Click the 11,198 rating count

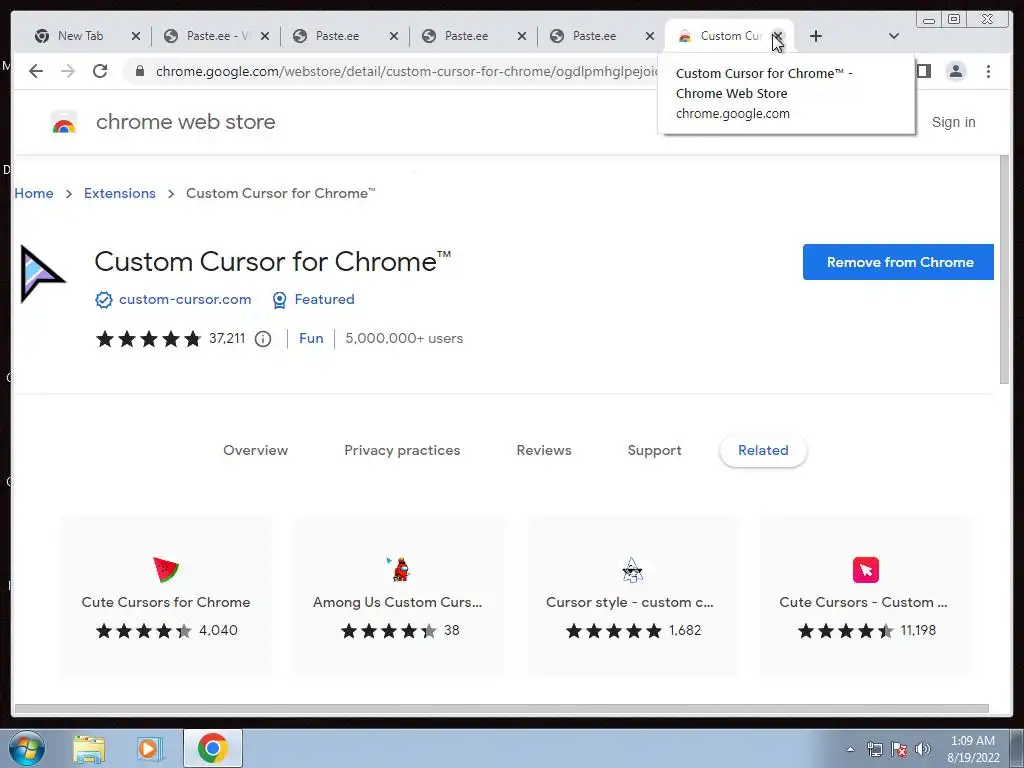[x=918, y=630]
